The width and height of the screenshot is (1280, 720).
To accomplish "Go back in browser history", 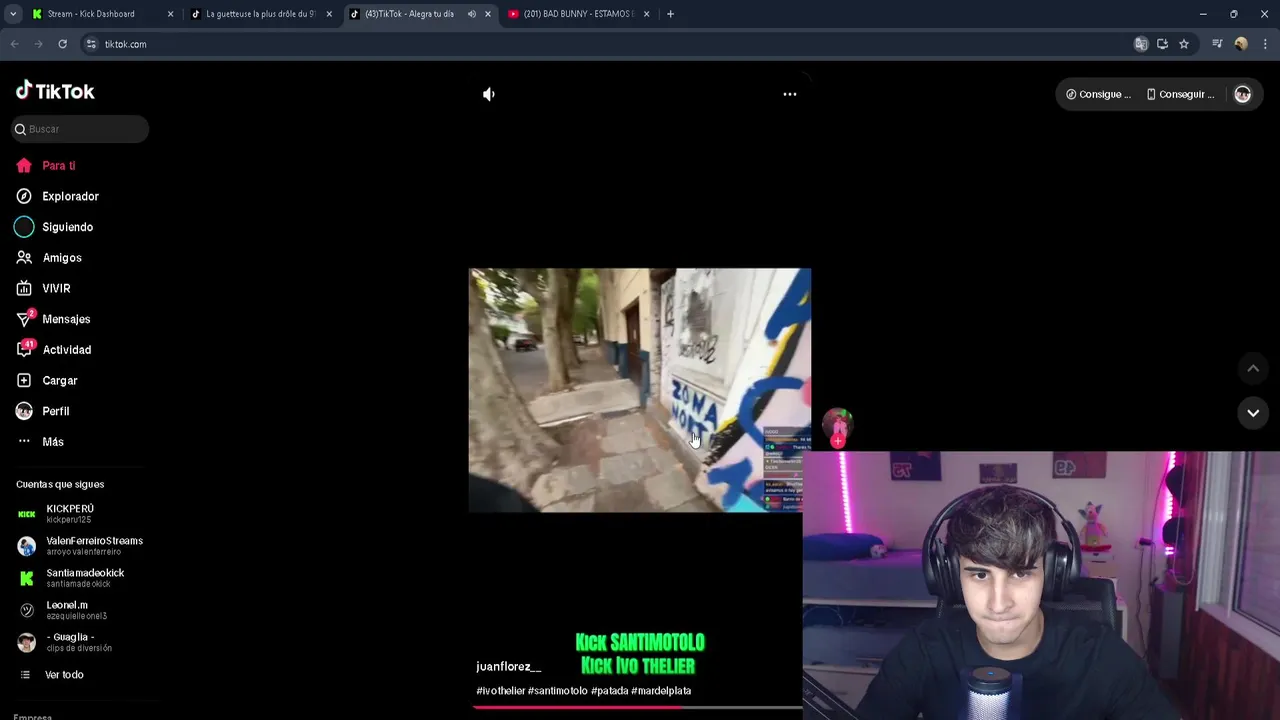I will (x=15, y=44).
